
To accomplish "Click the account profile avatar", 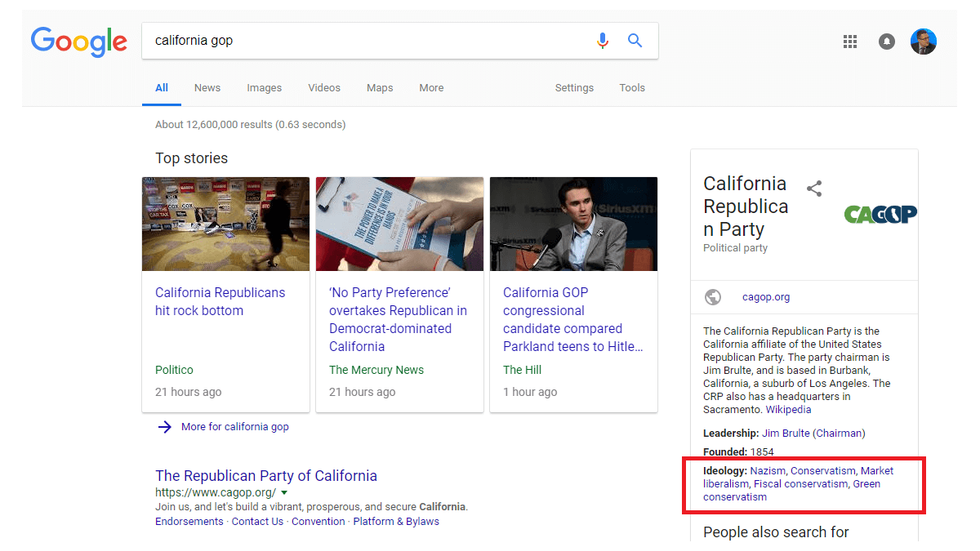I will (x=923, y=42).
